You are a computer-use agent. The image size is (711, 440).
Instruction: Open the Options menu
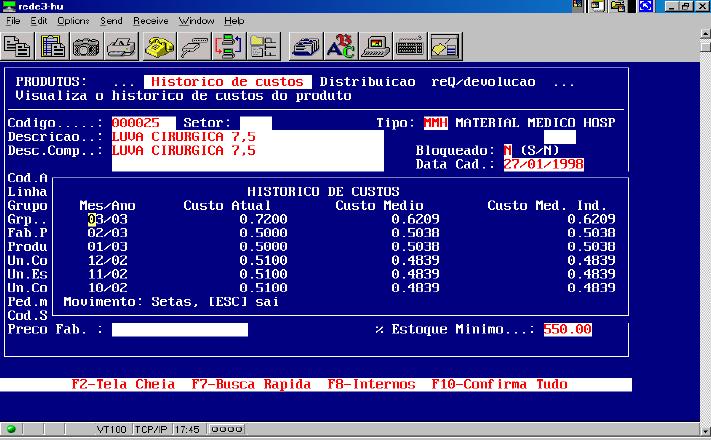(x=73, y=21)
